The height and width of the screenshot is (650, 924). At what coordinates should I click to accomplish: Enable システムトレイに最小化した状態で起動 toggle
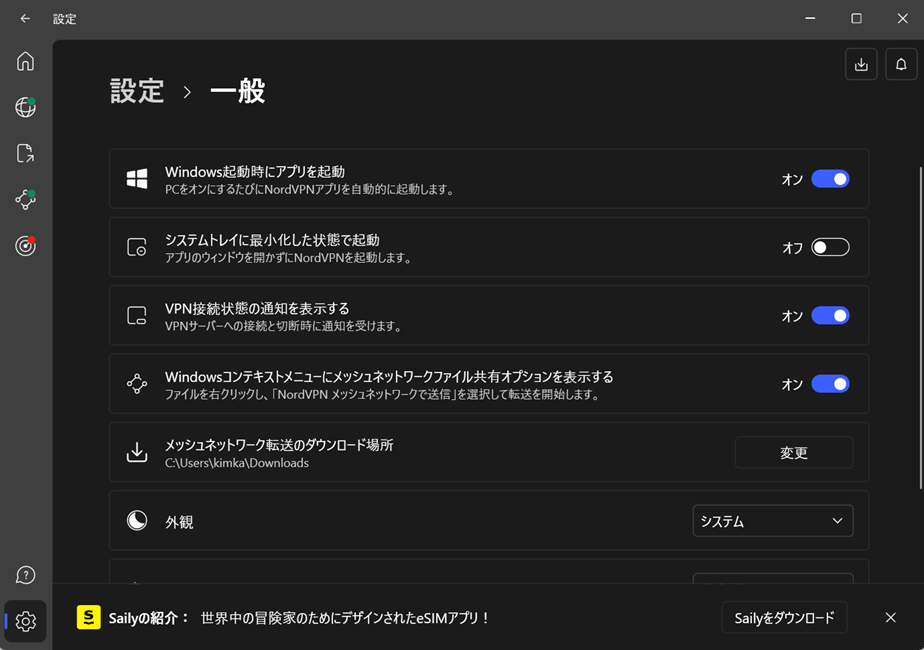[830, 247]
